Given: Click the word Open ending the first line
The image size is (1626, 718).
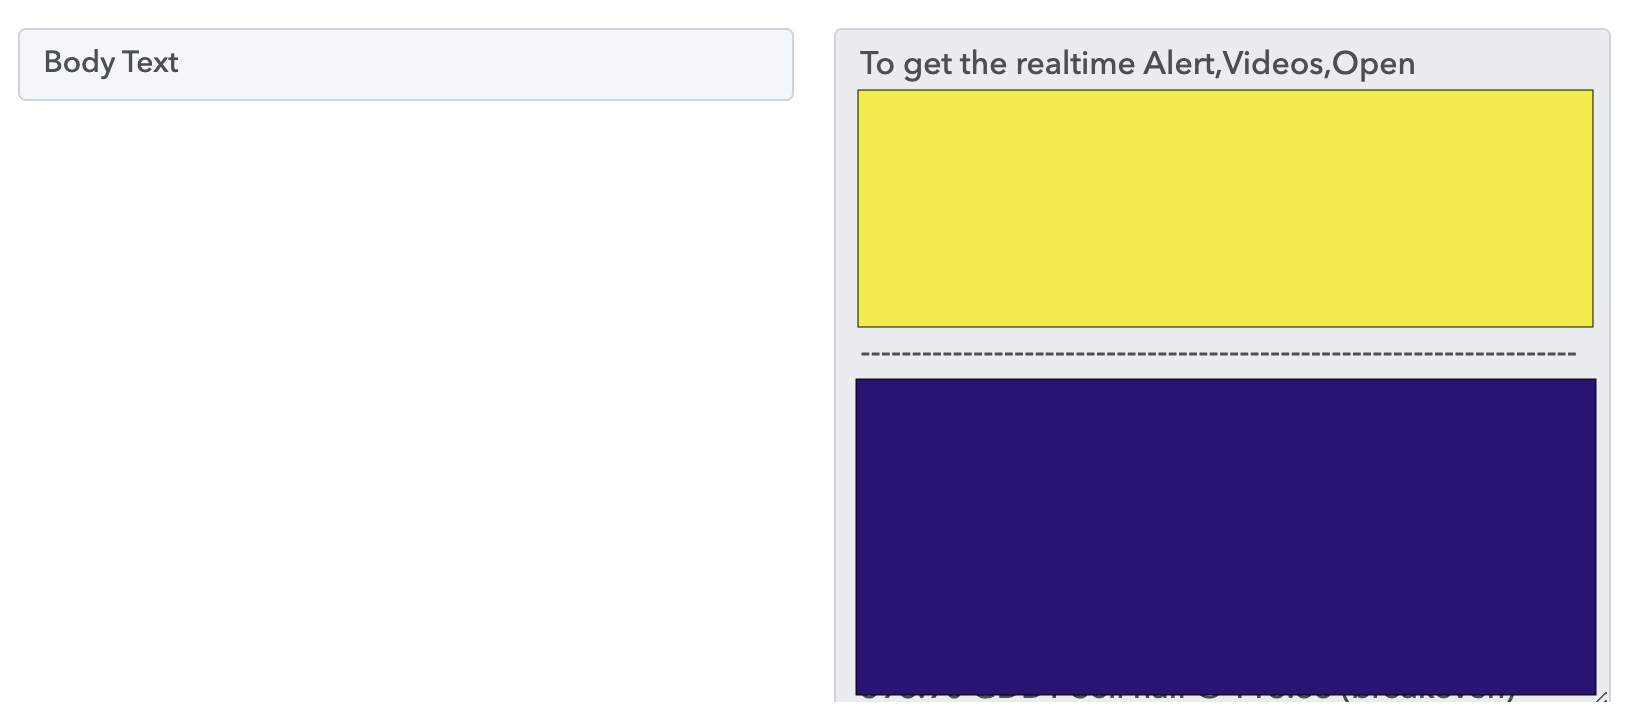Looking at the screenshot, I should pos(1374,64).
